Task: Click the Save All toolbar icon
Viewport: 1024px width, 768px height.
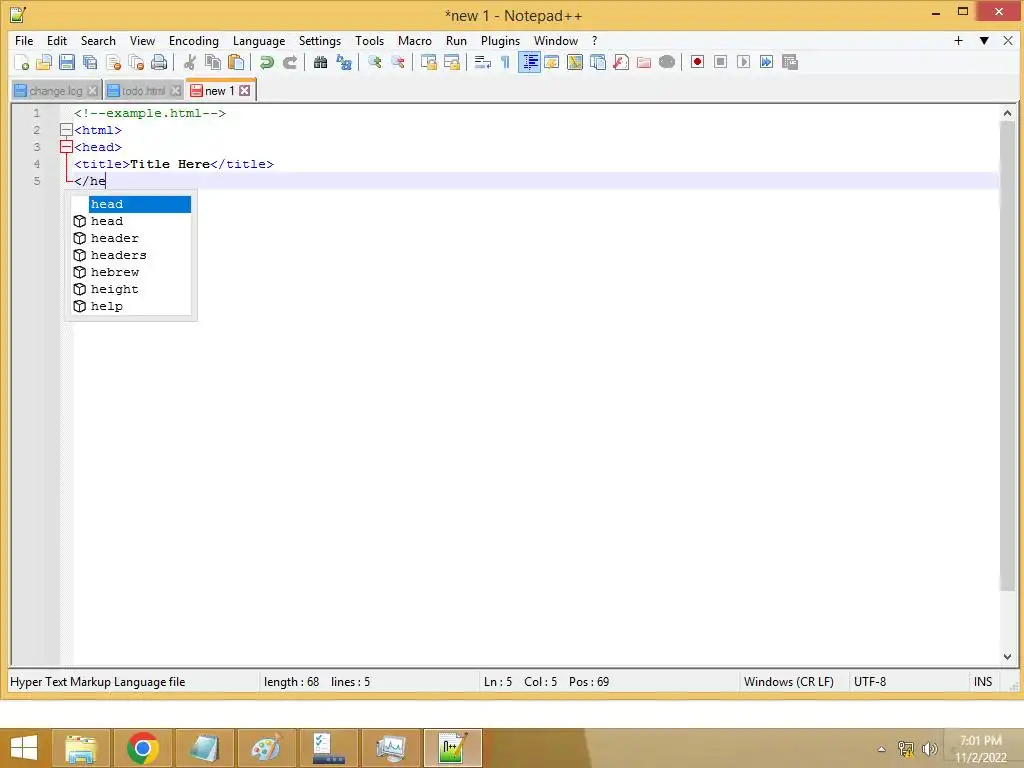Action: point(90,62)
